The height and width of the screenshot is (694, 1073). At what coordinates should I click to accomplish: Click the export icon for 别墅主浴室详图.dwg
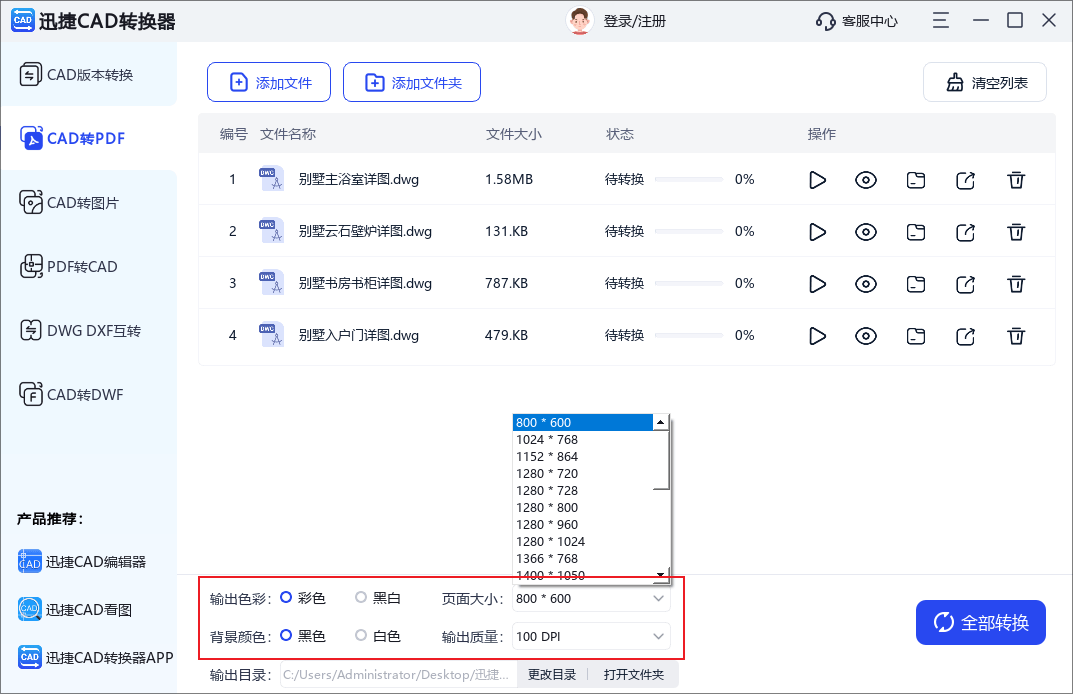(965, 180)
